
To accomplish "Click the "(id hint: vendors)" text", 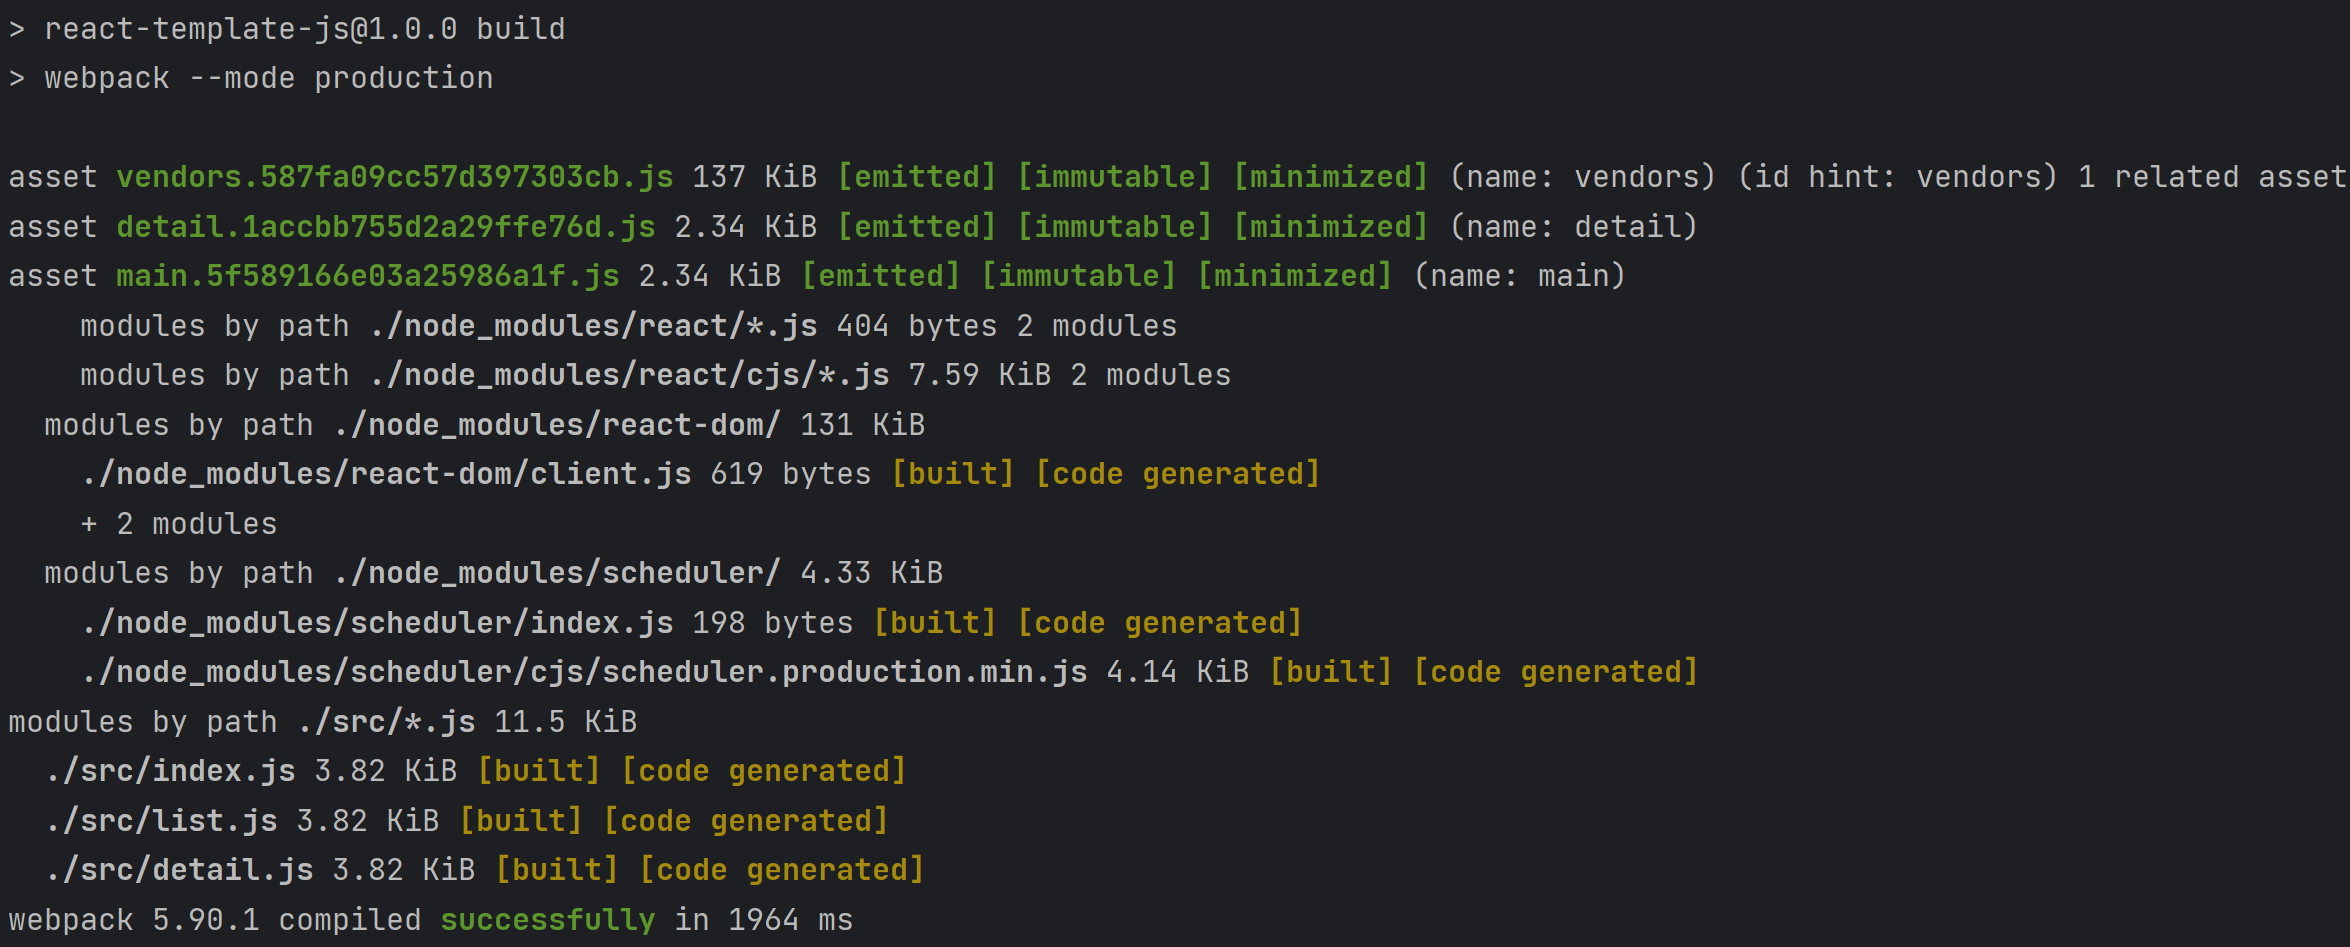I will click(1897, 177).
